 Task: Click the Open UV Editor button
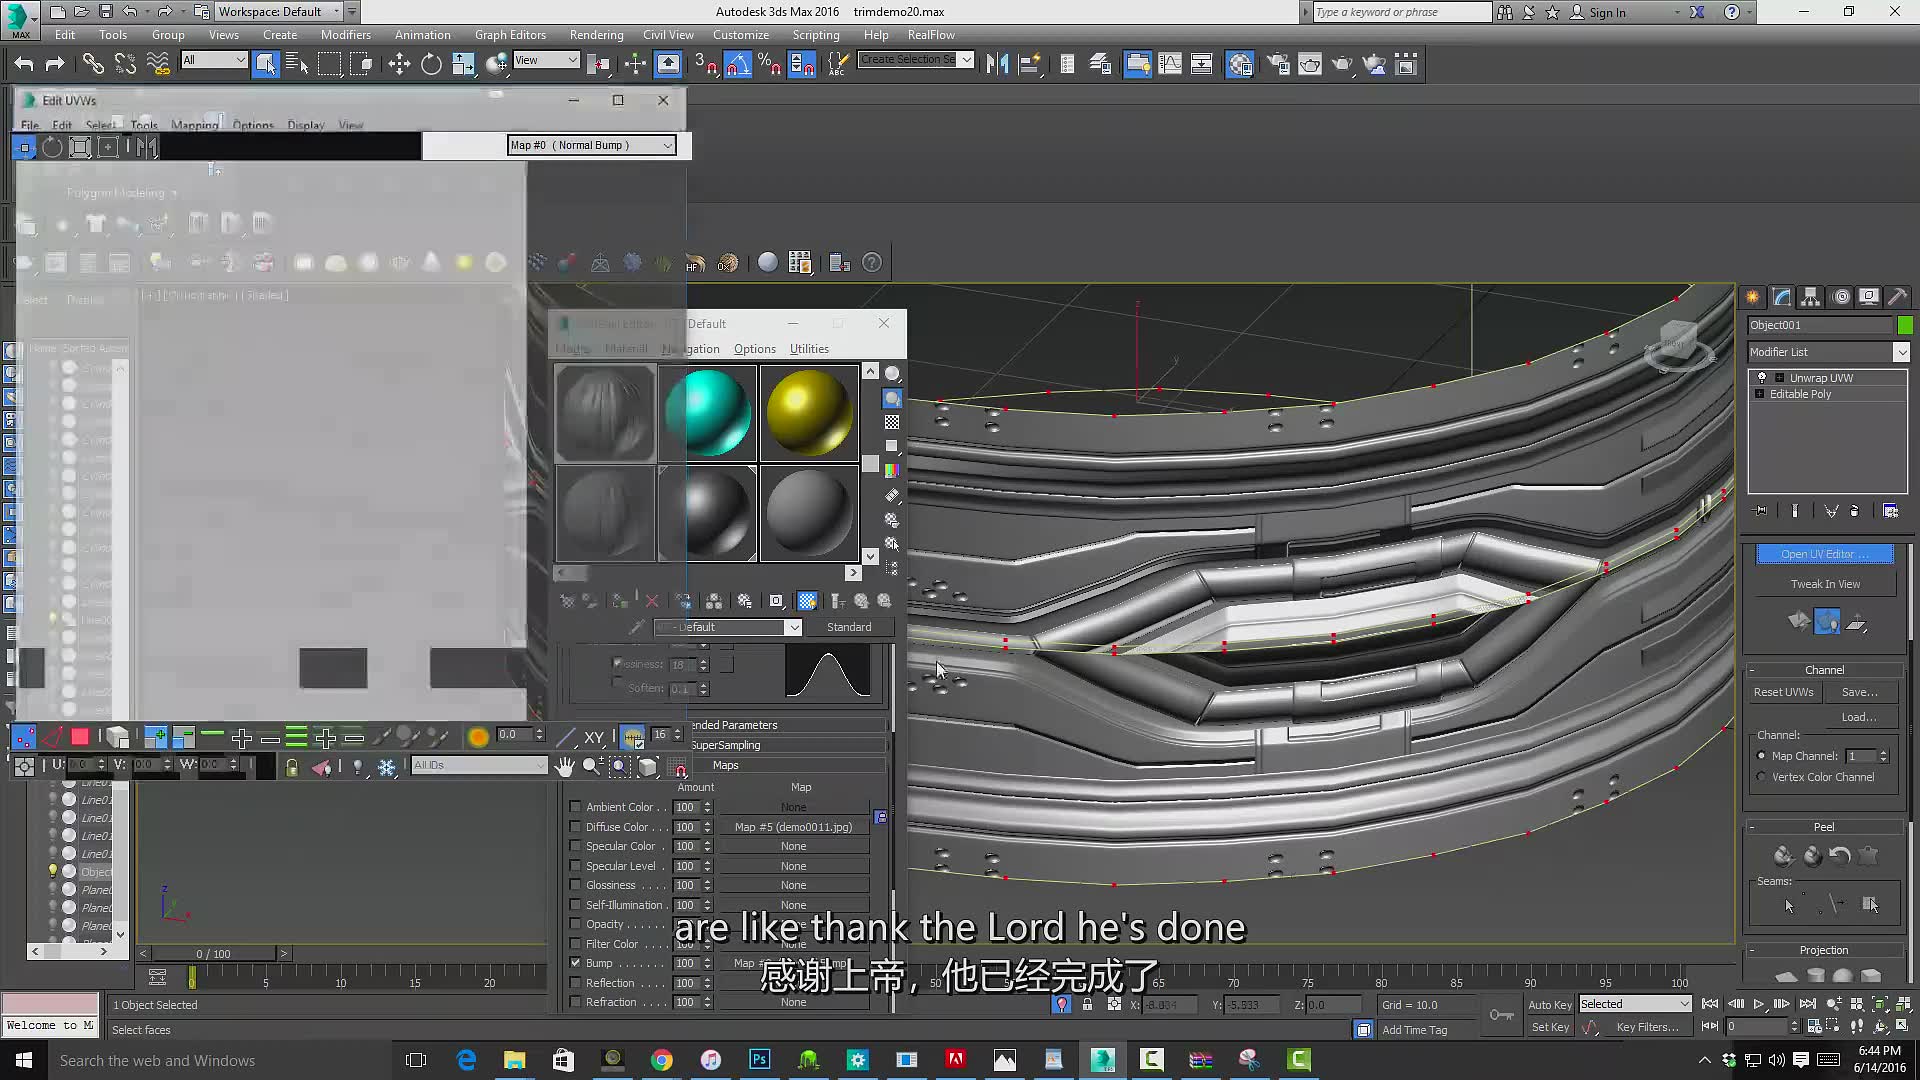coord(1825,554)
